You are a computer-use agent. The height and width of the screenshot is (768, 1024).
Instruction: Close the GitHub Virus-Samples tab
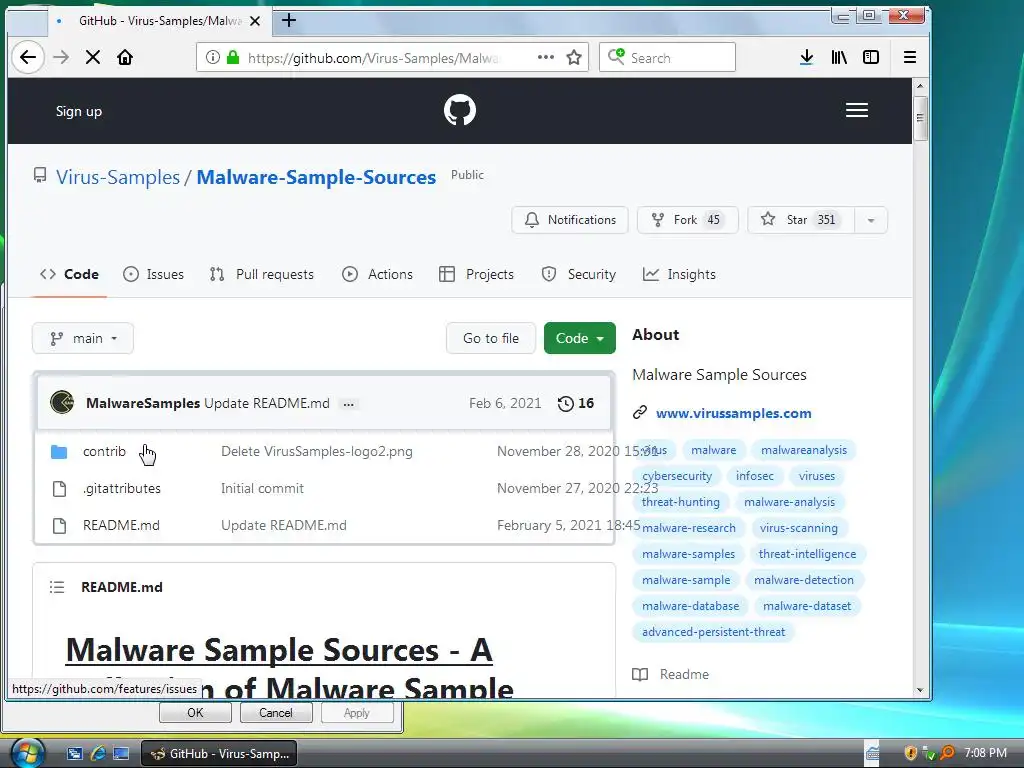point(255,21)
